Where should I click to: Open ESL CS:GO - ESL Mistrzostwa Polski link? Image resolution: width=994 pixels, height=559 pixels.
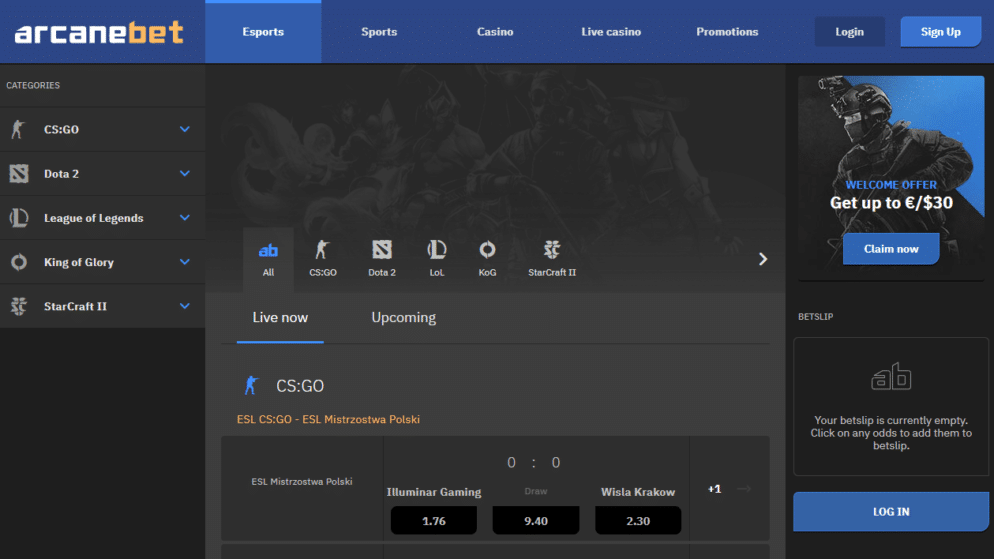tap(328, 420)
